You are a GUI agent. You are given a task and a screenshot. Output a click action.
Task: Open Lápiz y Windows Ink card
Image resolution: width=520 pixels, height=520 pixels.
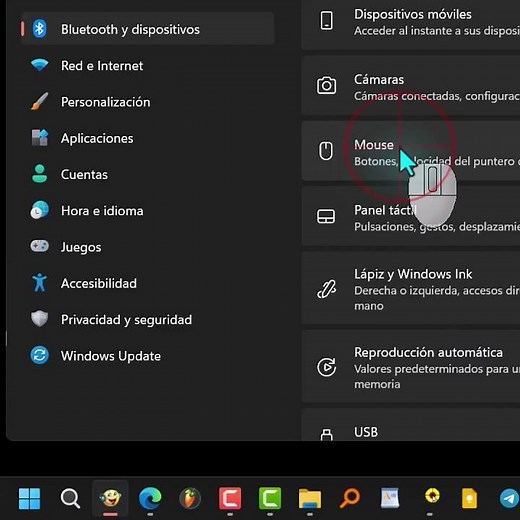click(x=411, y=288)
